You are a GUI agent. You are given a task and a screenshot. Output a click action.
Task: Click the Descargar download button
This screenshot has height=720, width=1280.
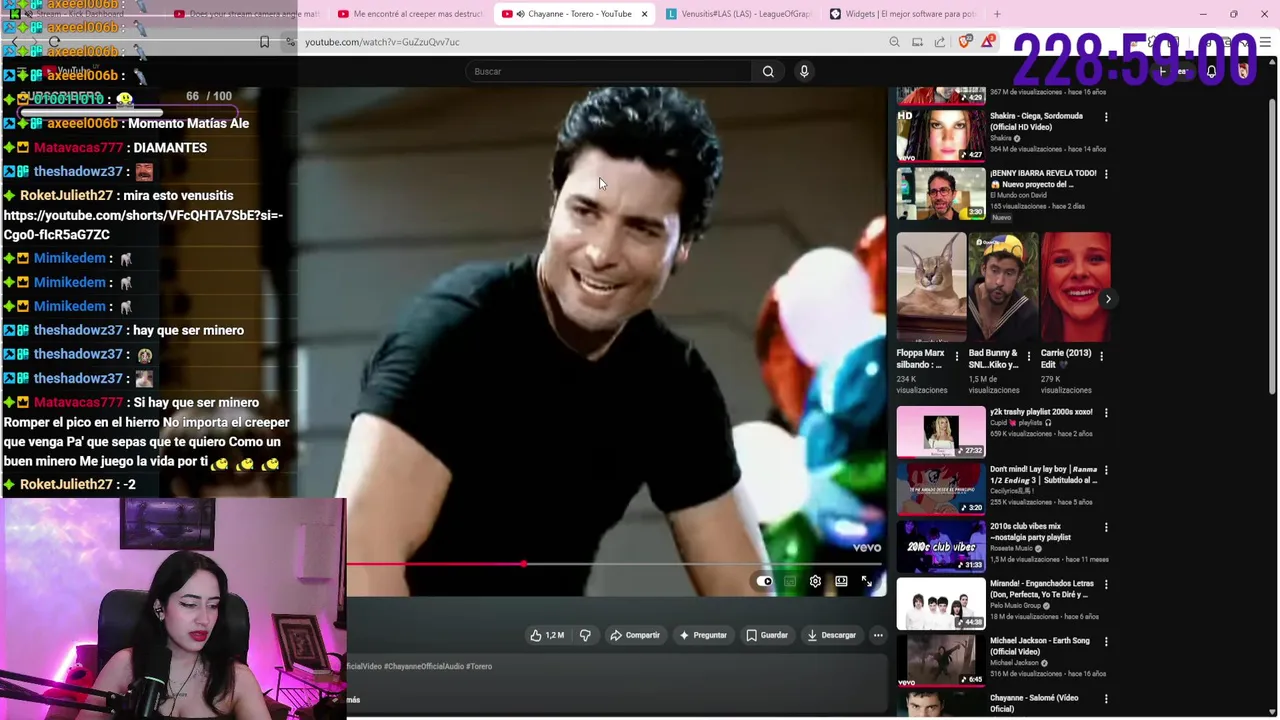pos(831,635)
